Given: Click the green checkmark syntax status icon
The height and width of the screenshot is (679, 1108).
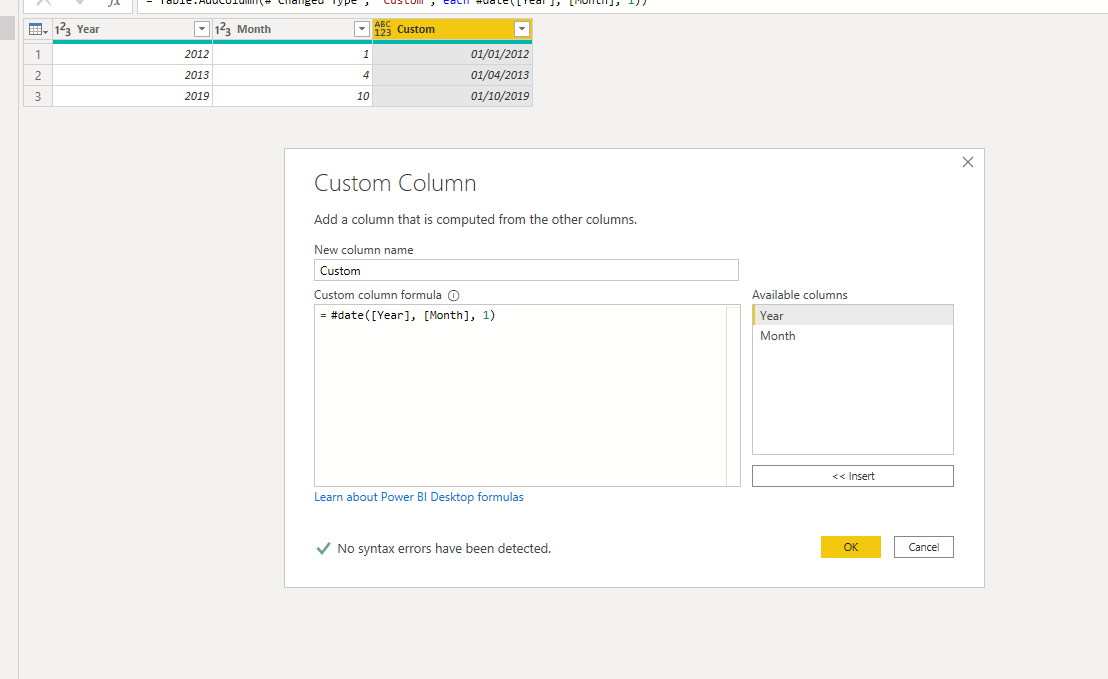Looking at the screenshot, I should [x=323, y=548].
